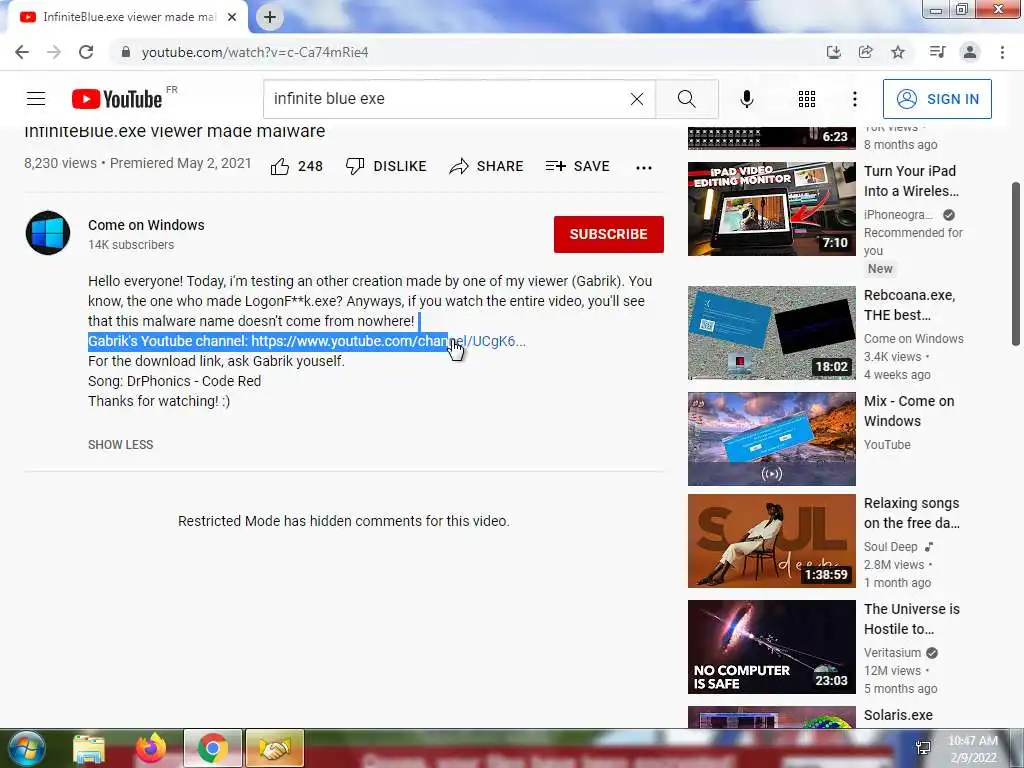Open Firefox from taskbar
The image size is (1024, 768).
pos(150,748)
